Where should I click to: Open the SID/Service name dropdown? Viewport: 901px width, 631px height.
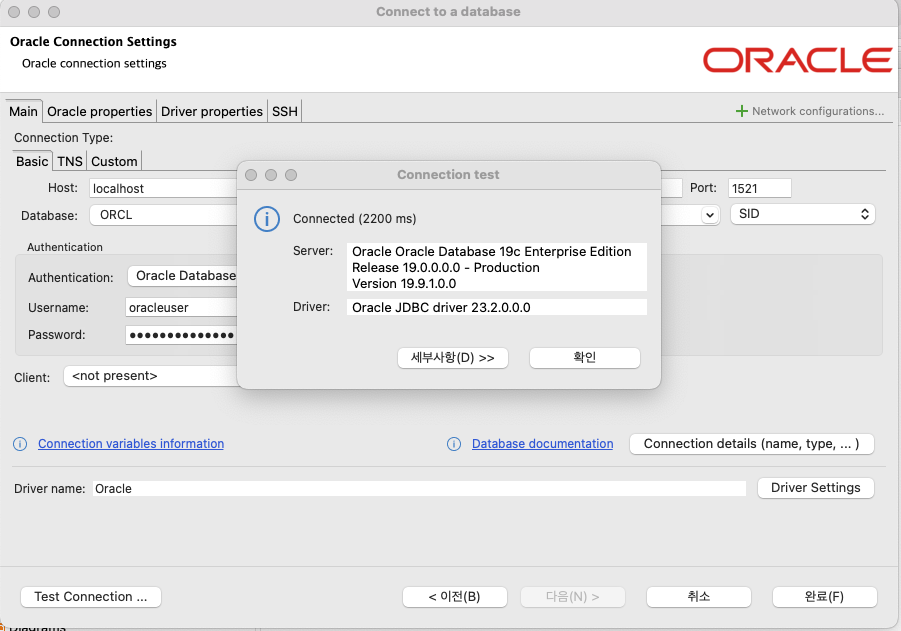click(803, 214)
